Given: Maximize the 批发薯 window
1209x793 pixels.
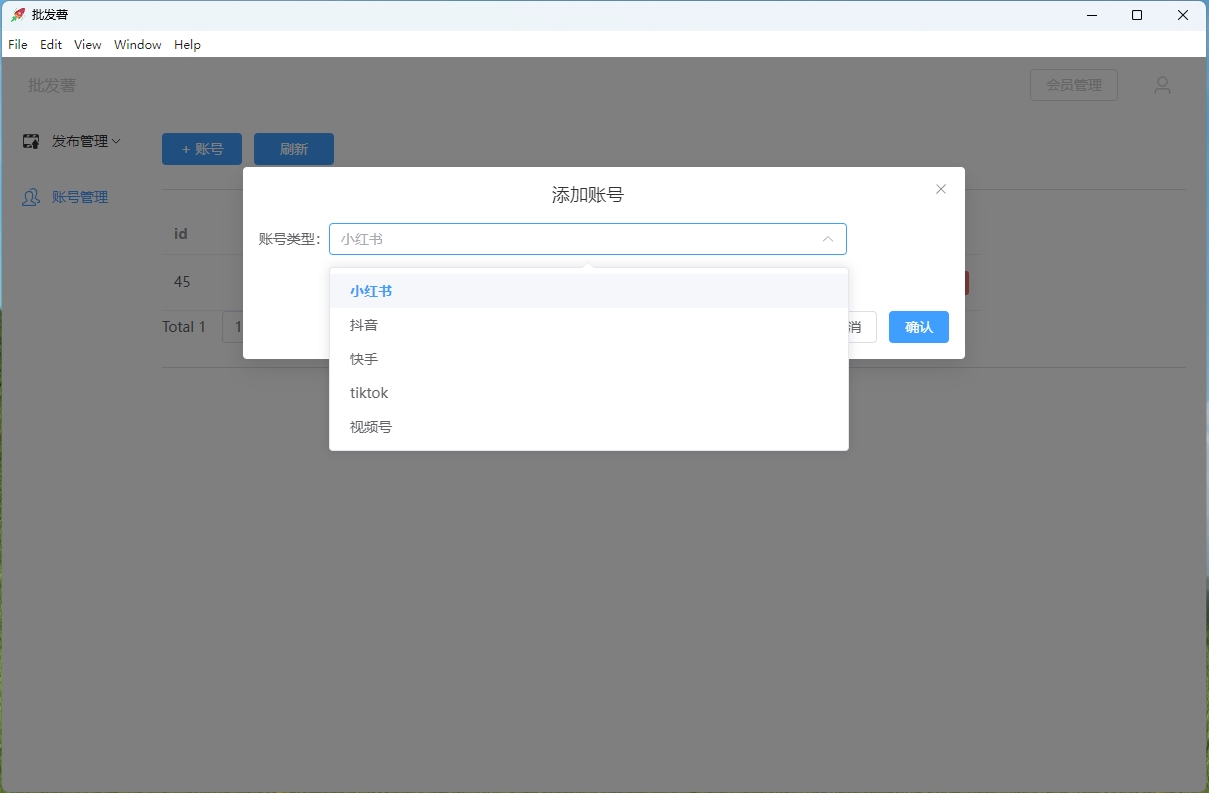Looking at the screenshot, I should click(1137, 15).
